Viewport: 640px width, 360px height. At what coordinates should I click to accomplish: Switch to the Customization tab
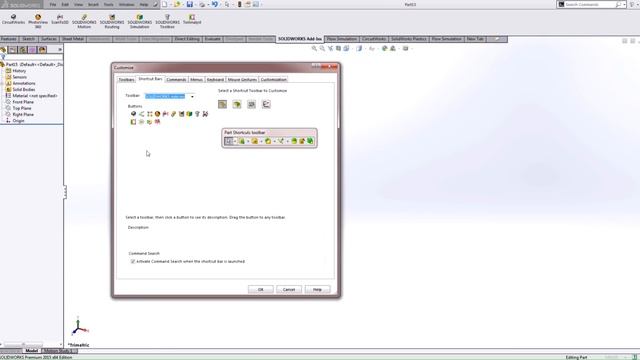(274, 80)
